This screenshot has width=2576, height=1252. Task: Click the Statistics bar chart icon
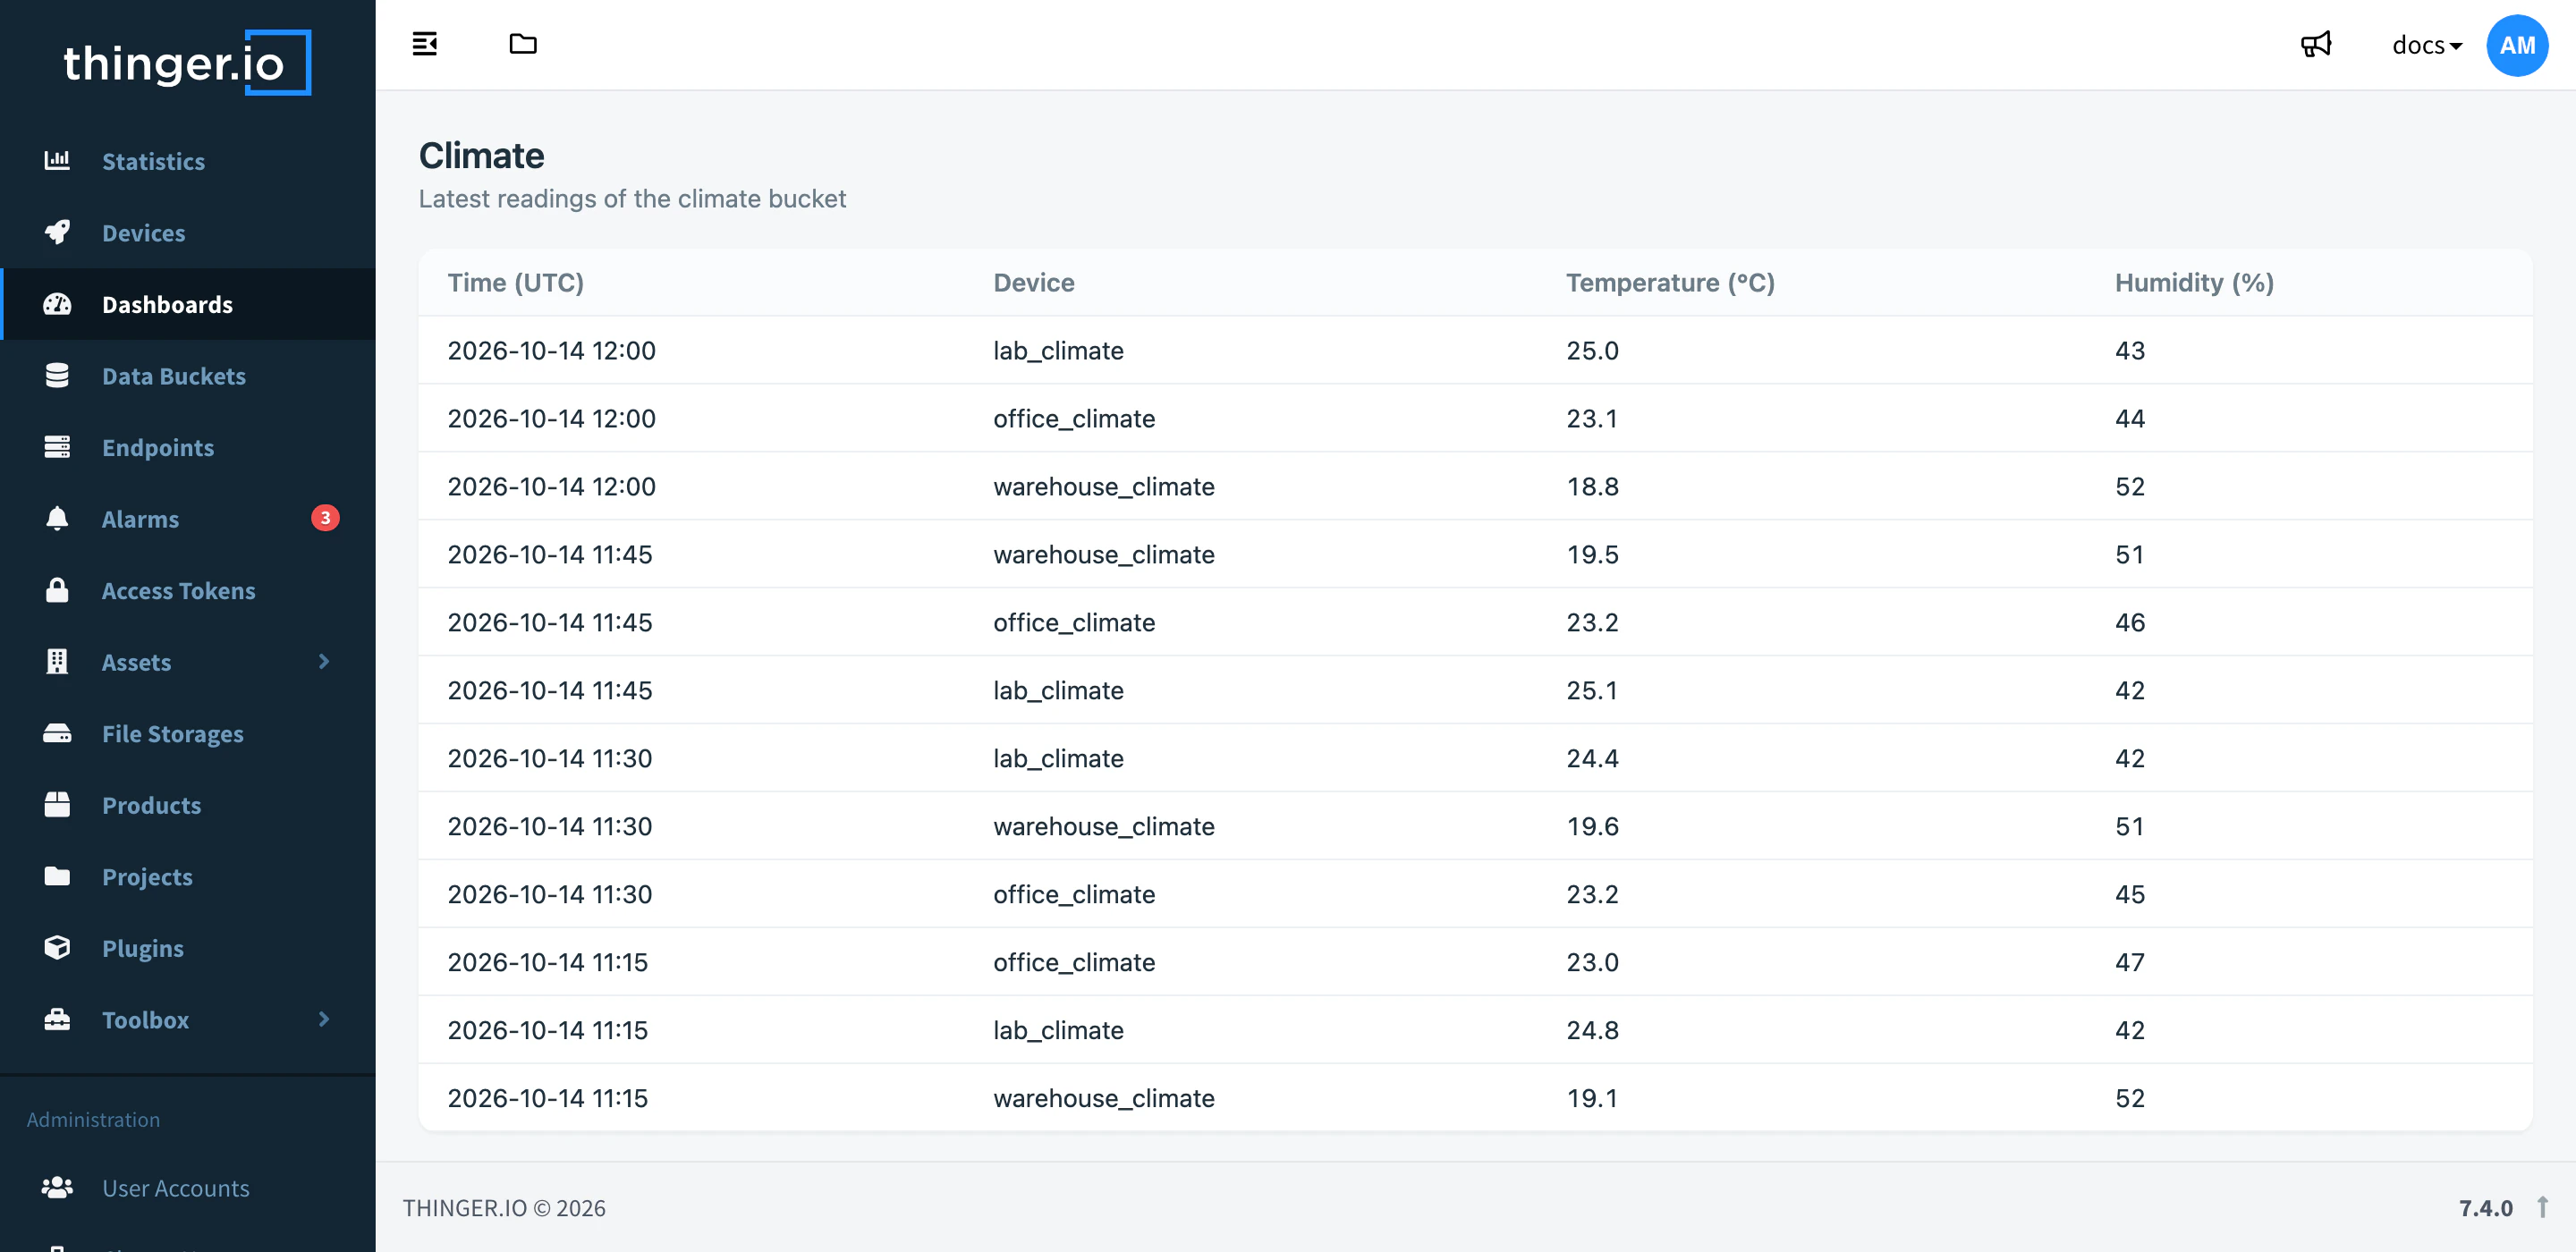click(x=57, y=160)
